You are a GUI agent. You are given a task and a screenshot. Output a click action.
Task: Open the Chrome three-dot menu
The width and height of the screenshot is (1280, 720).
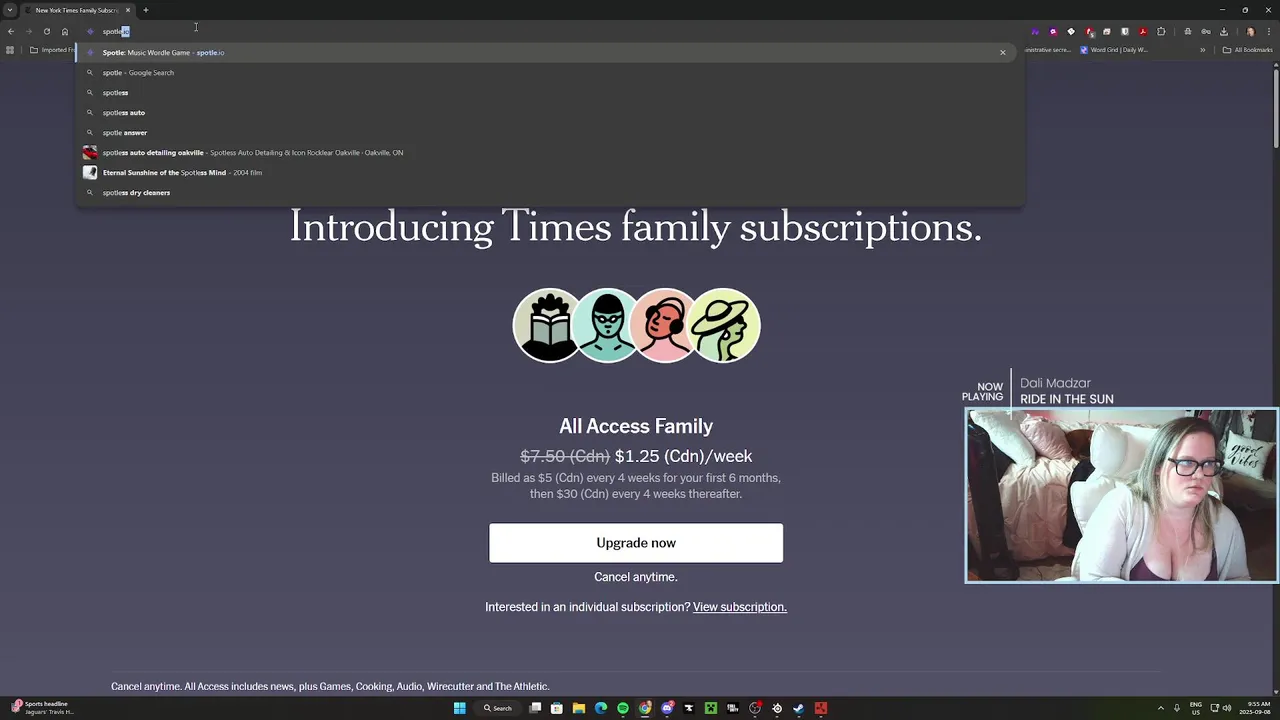tap(1269, 31)
